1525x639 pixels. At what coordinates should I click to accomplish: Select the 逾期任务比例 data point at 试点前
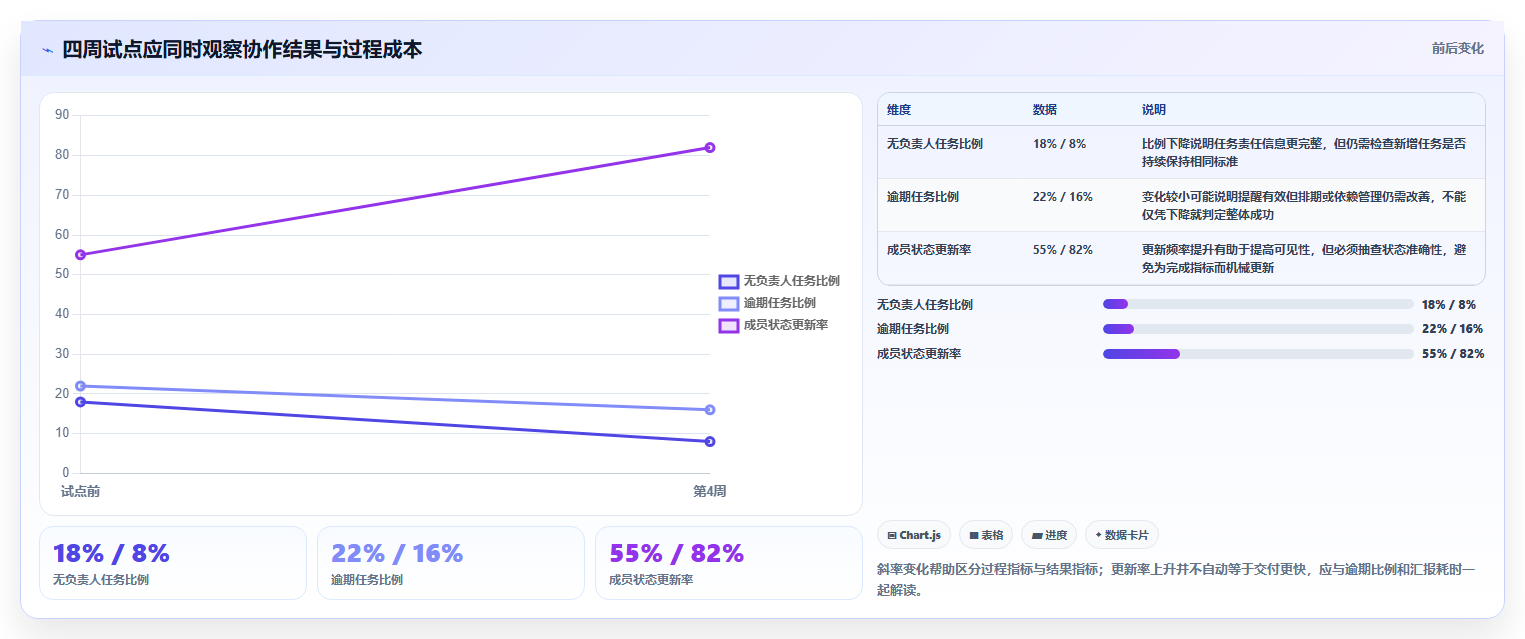(80, 386)
